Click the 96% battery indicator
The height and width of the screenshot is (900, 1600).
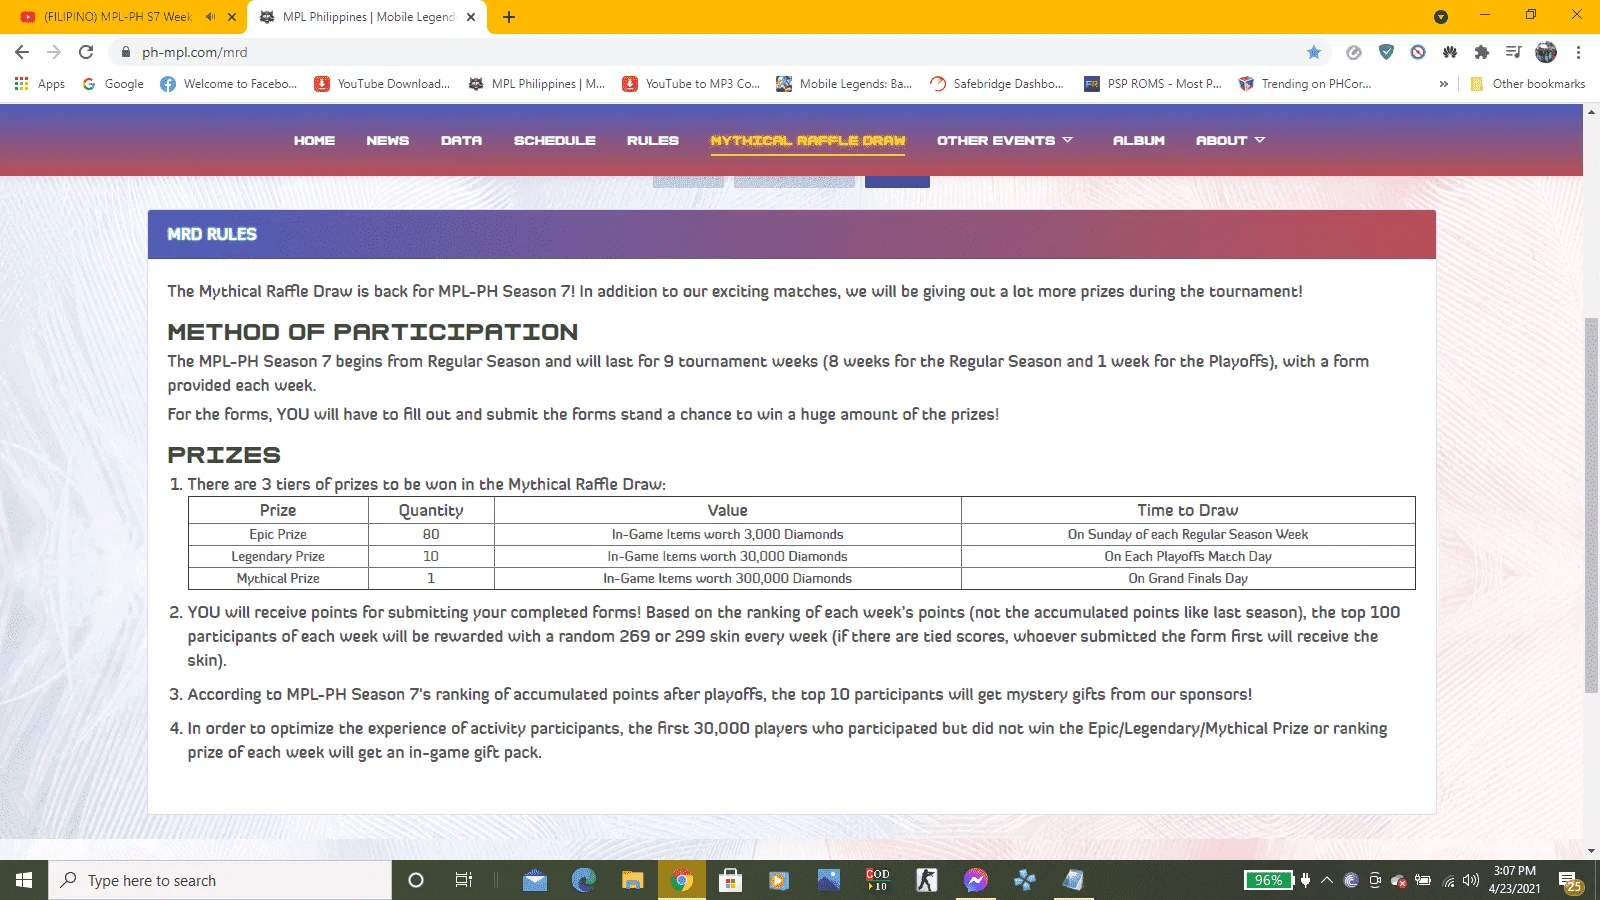(1268, 880)
